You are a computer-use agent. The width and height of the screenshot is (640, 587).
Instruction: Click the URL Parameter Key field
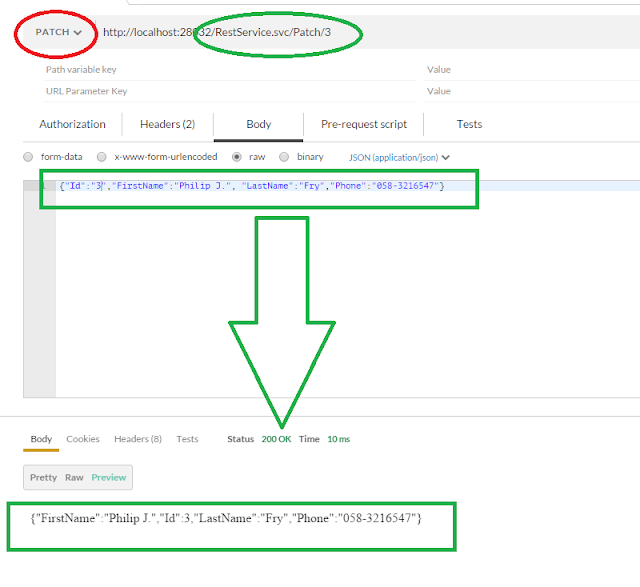230,91
